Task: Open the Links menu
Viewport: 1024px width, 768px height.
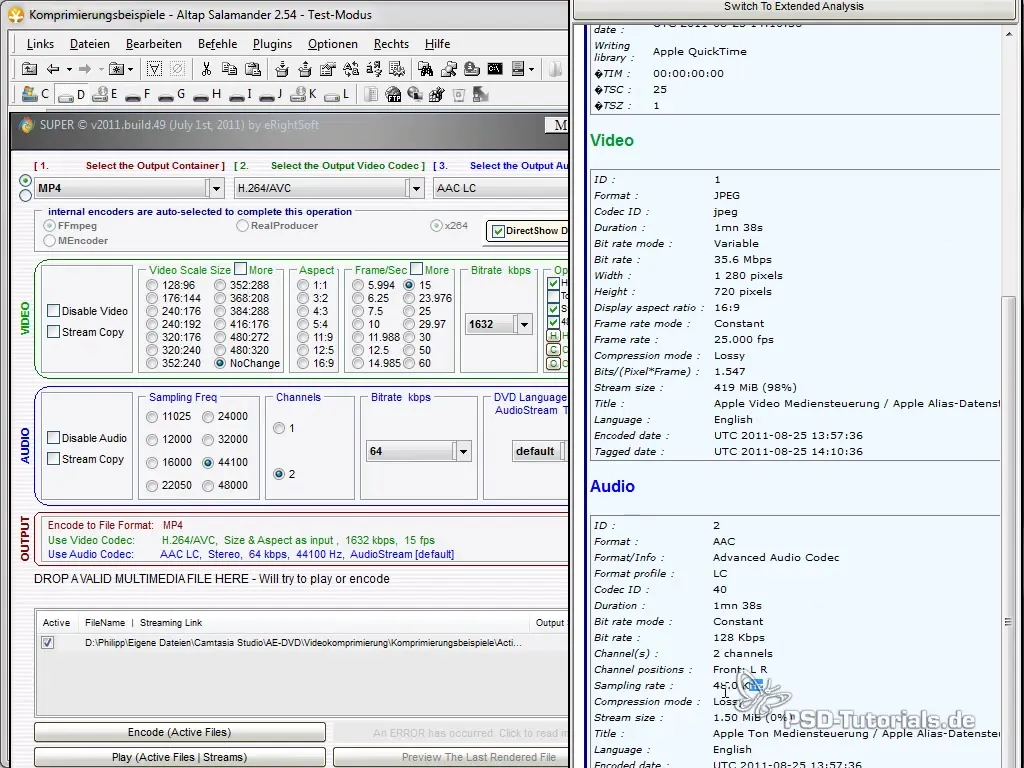Action: pyautogui.click(x=40, y=44)
